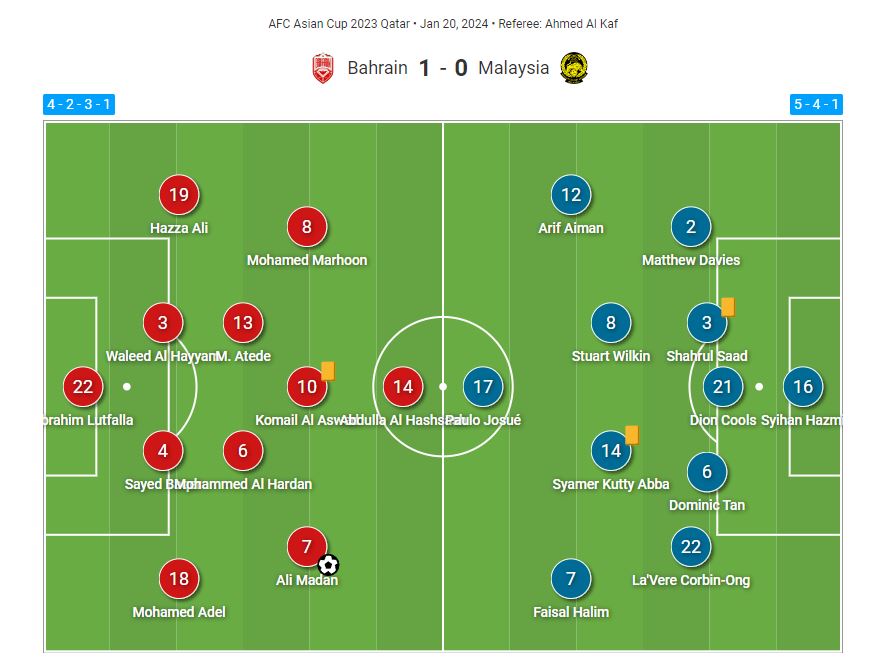
Task: Click Komail Al Aswad's yellow card icon
Action: (328, 371)
